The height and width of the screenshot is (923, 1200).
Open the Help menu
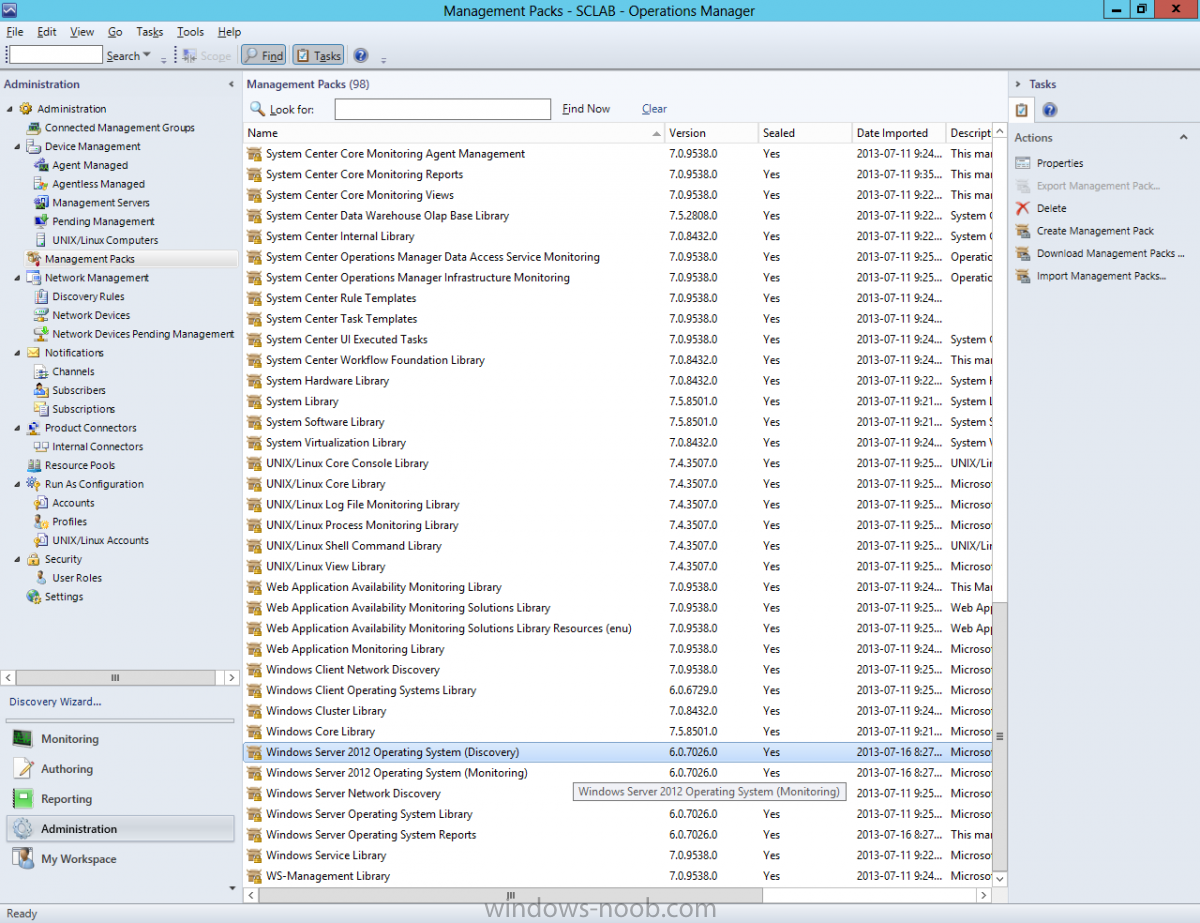pyautogui.click(x=229, y=32)
